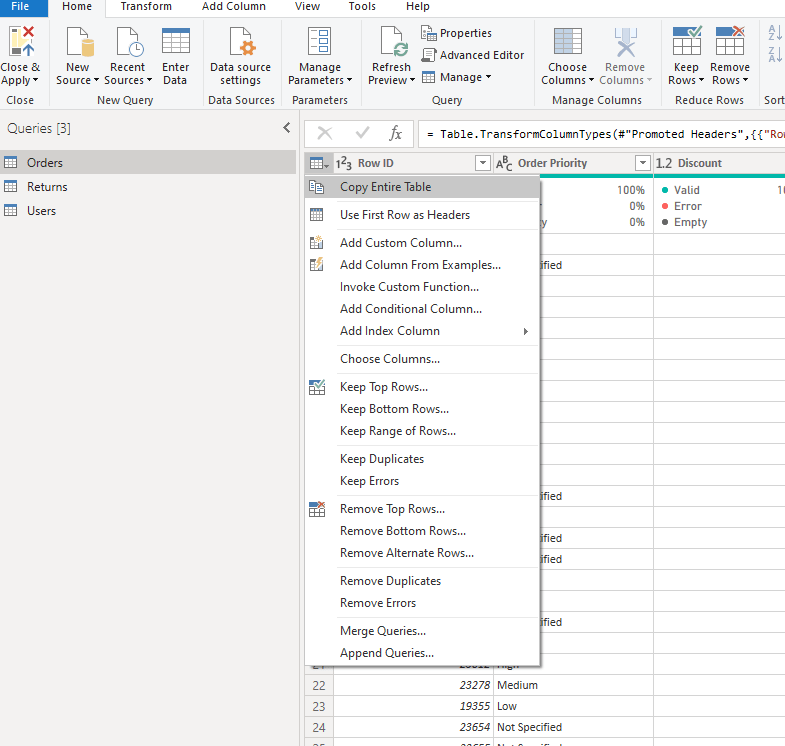This screenshot has width=785, height=746.
Task: Select Merge Queries menu entry
Action: (x=422, y=632)
